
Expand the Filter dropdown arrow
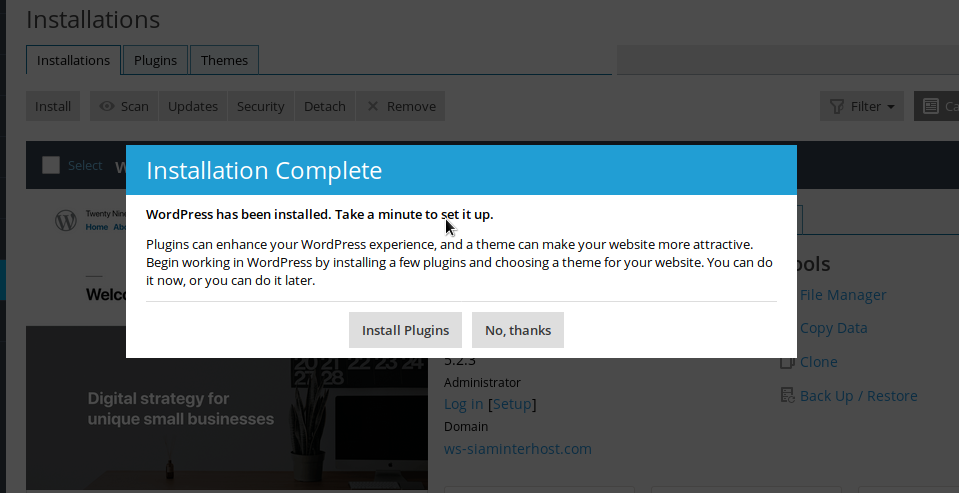(891, 107)
